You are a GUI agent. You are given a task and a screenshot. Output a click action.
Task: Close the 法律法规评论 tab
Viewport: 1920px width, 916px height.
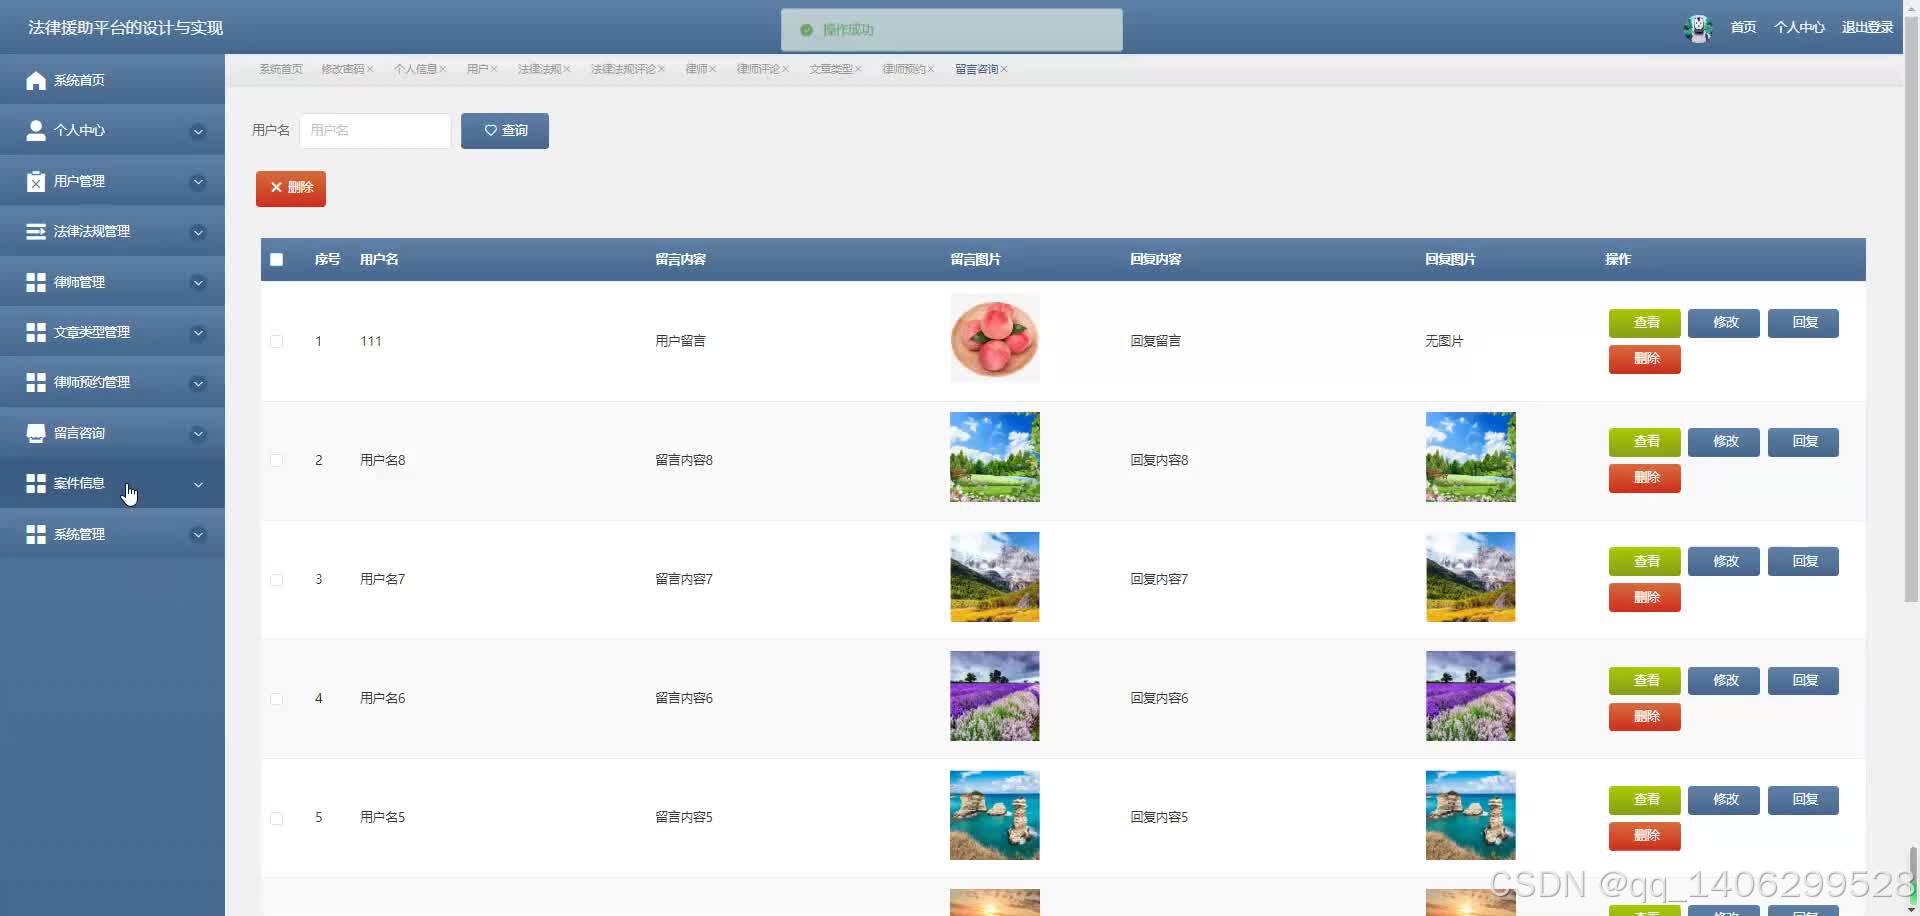662,69
